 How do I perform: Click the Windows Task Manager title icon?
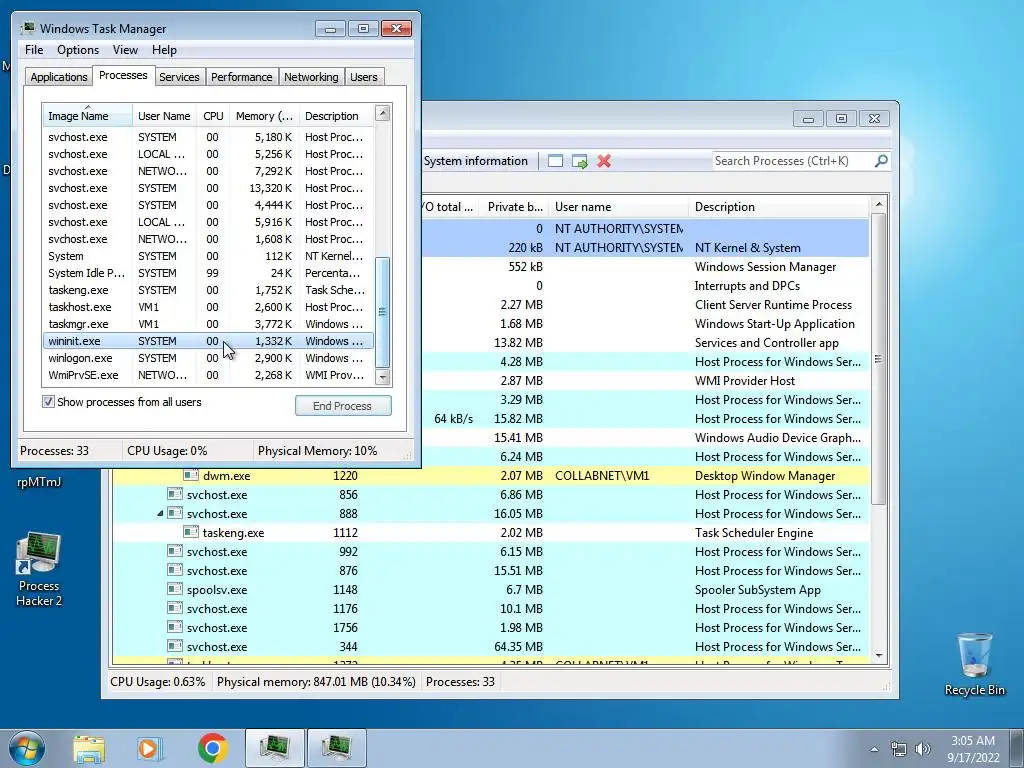(27, 28)
